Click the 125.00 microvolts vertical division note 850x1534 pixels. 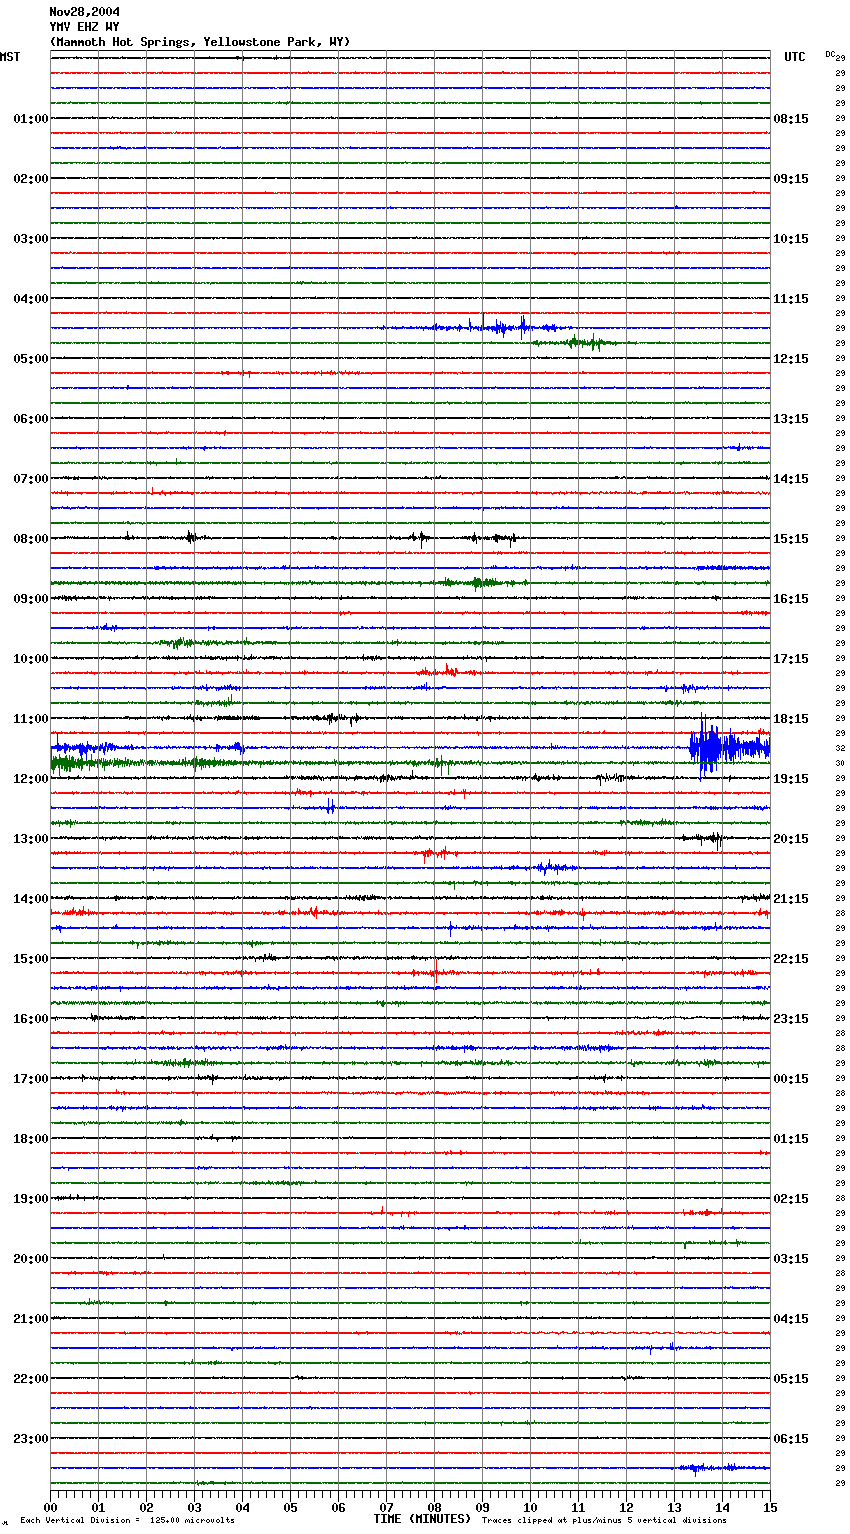(128, 1521)
